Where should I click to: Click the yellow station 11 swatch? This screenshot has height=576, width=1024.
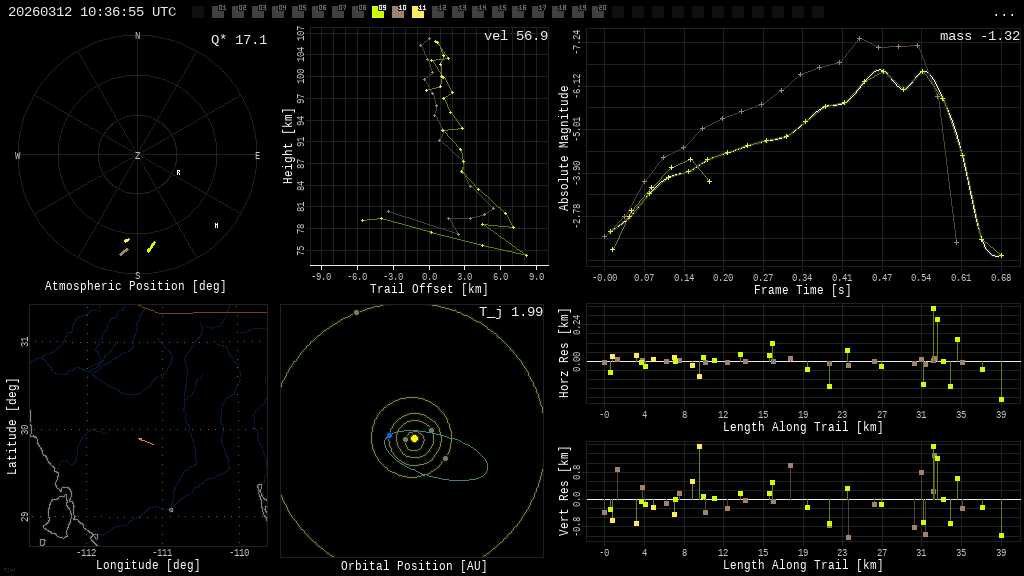click(x=417, y=12)
